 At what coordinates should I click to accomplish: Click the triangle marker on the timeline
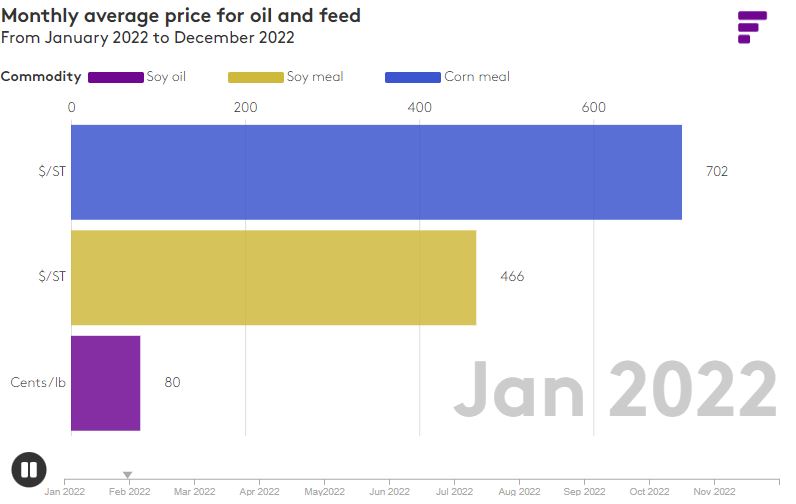128,475
